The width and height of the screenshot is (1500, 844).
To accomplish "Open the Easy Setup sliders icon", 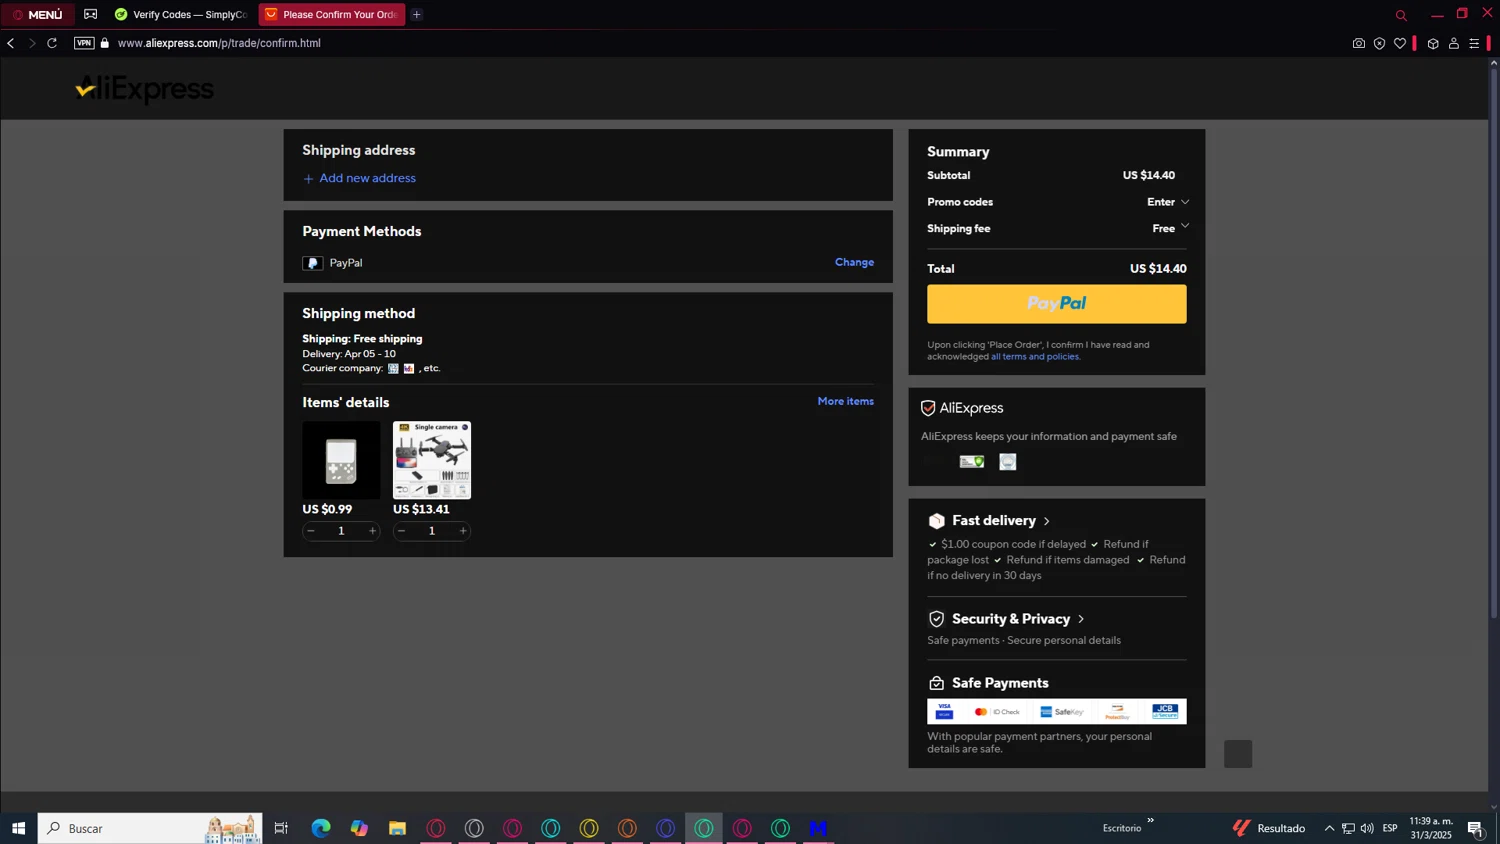I will [1474, 43].
